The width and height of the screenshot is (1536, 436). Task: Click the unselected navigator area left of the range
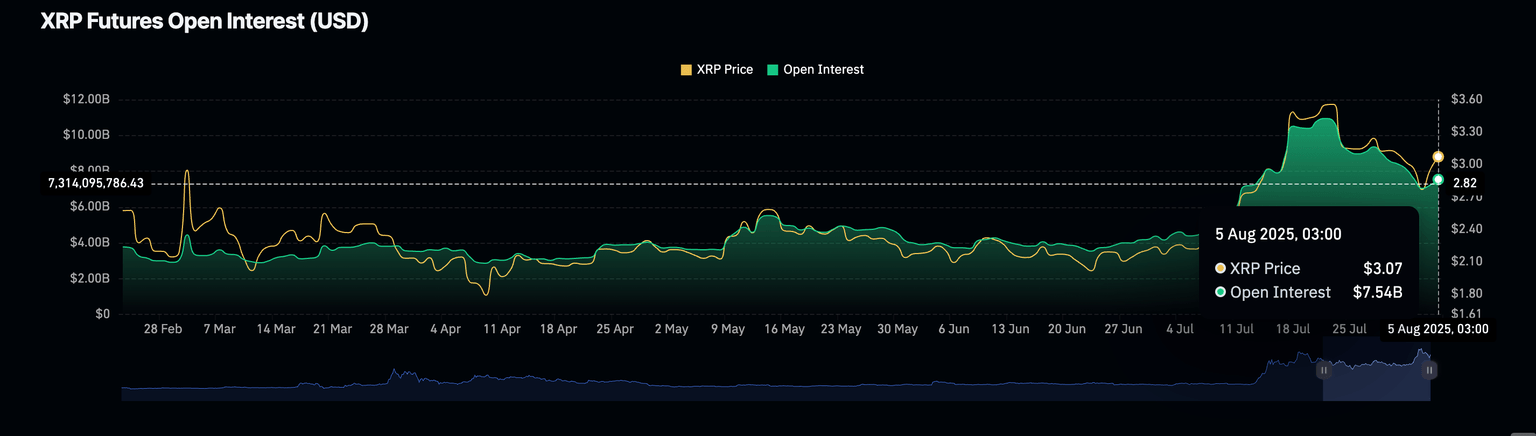tap(700, 385)
